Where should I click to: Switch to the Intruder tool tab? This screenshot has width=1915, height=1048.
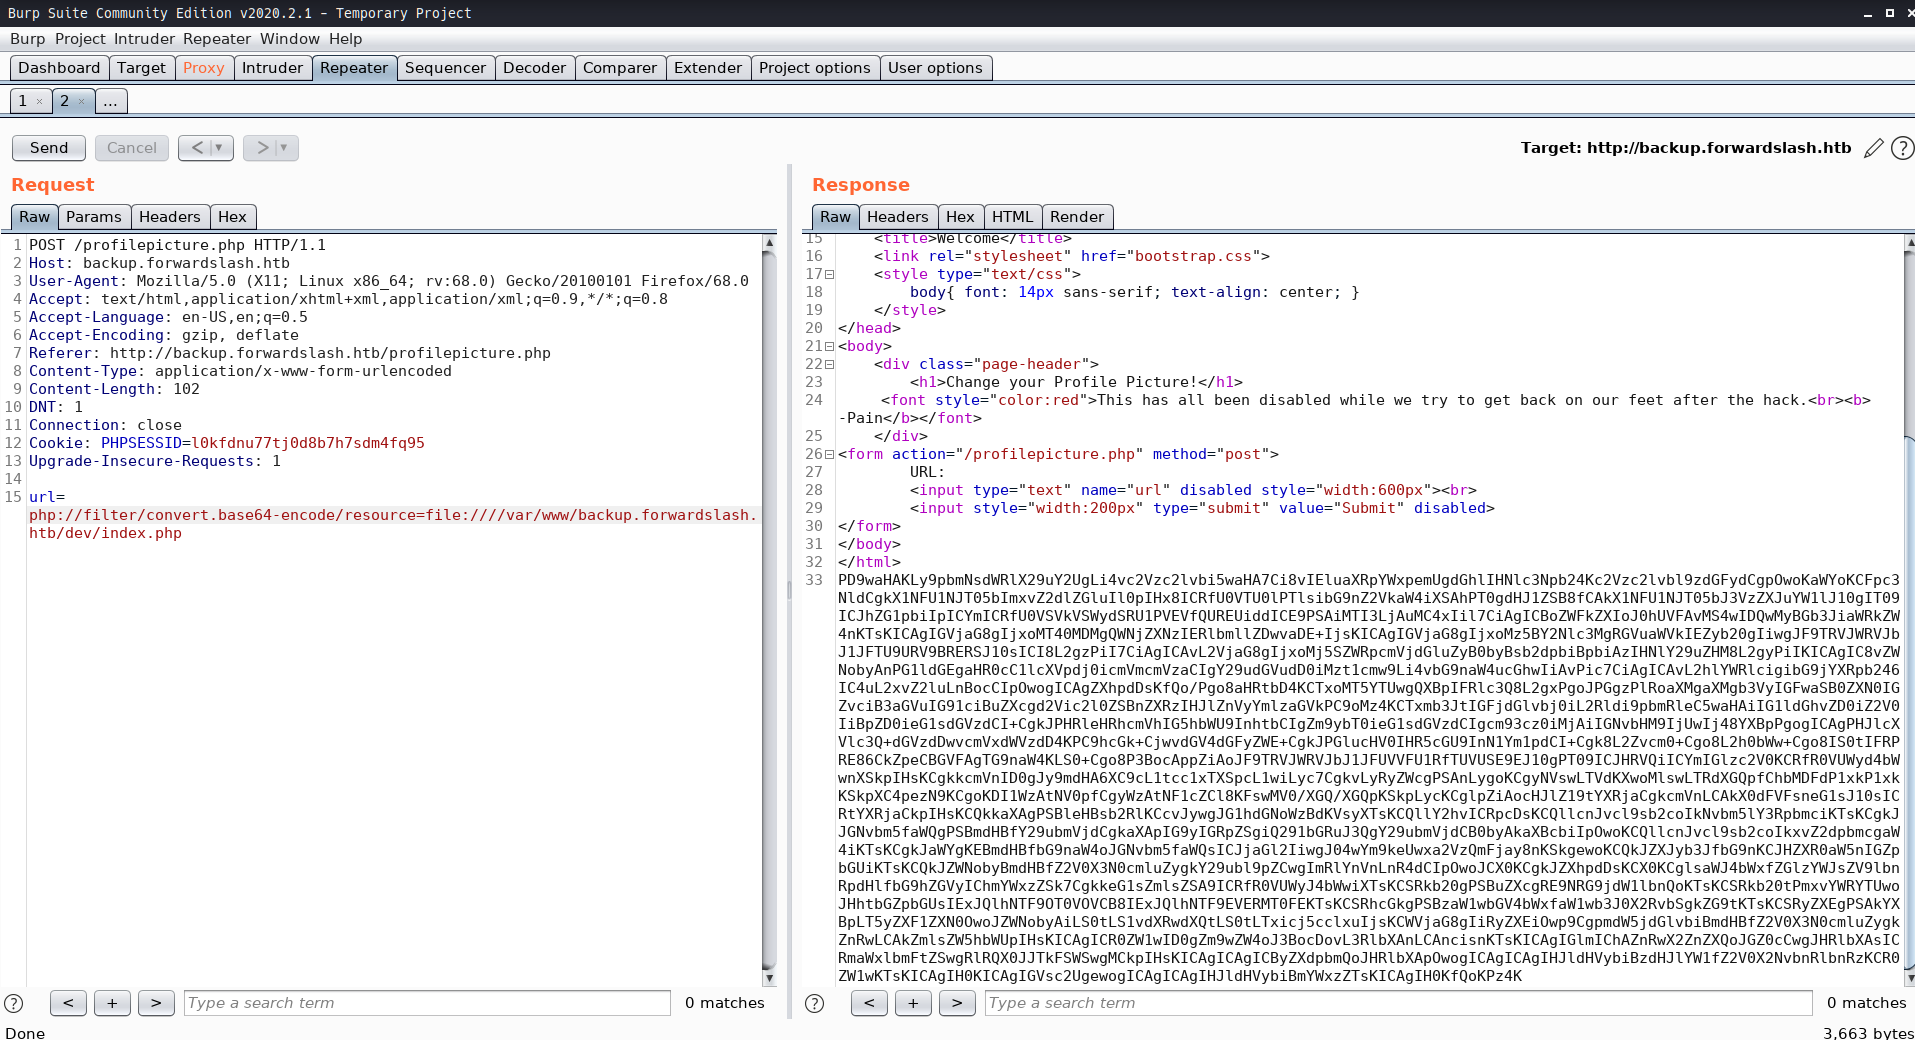pyautogui.click(x=272, y=68)
